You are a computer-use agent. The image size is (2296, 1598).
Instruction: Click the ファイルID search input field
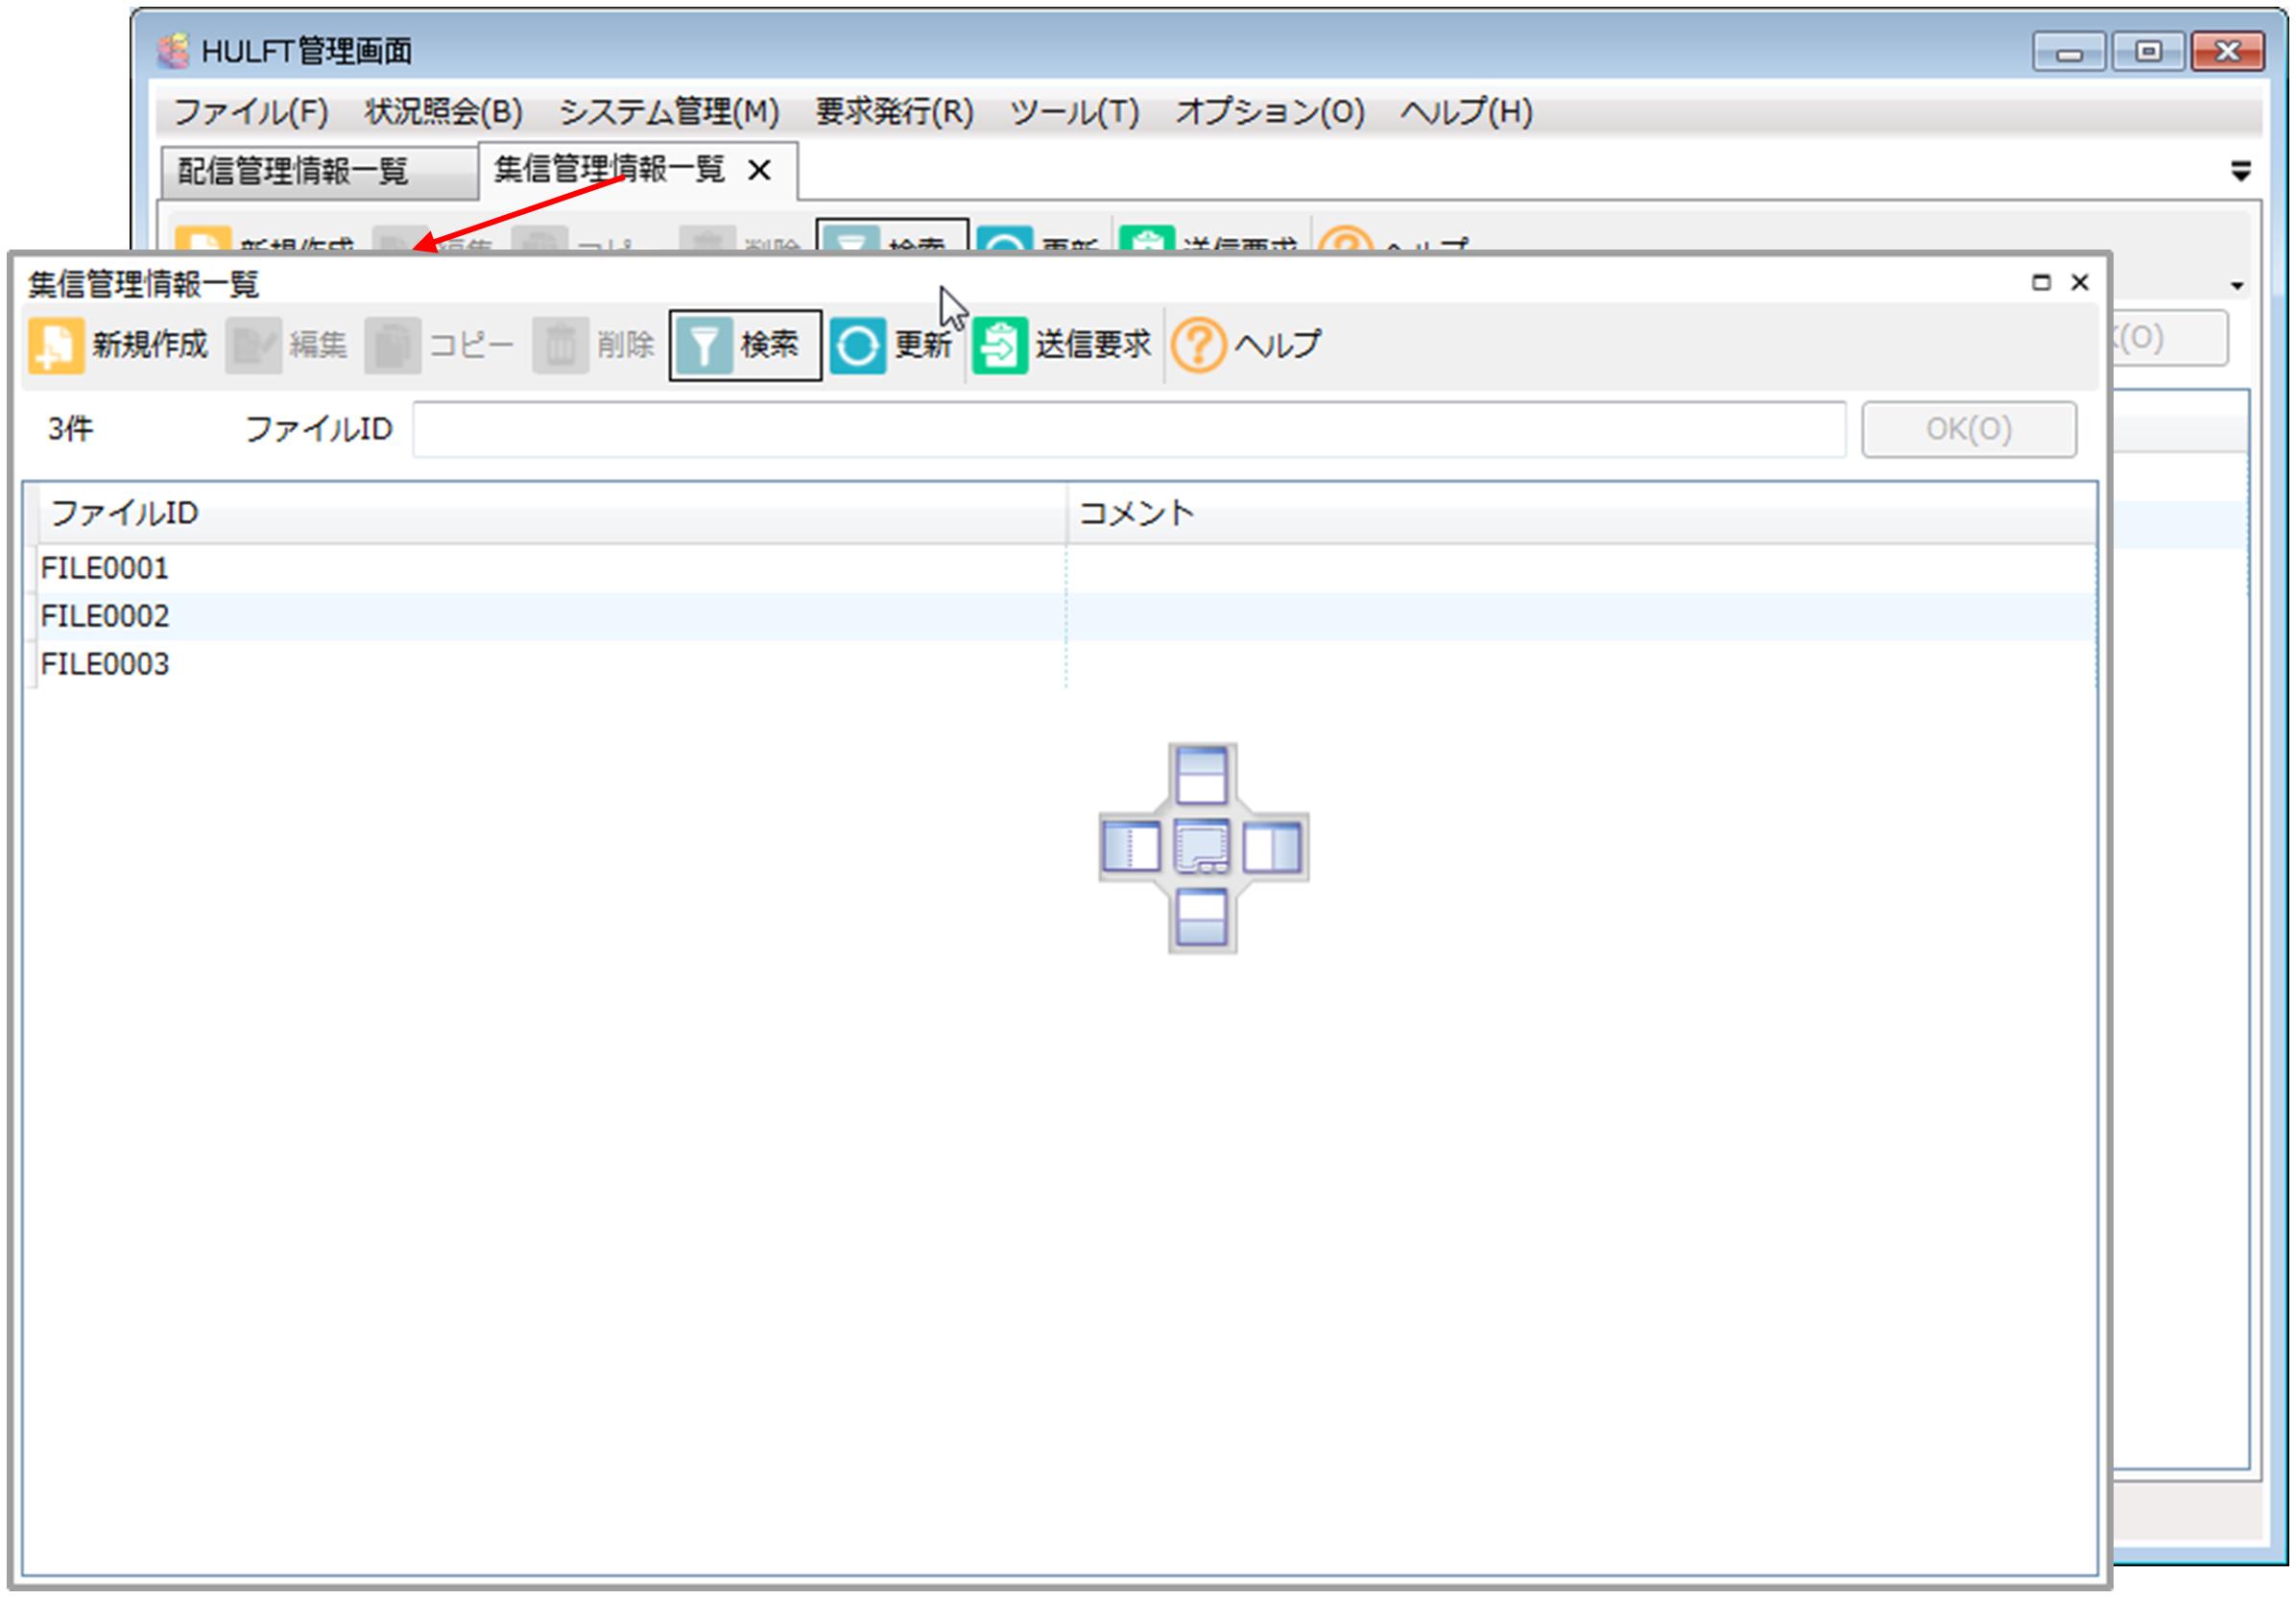pos(1128,430)
